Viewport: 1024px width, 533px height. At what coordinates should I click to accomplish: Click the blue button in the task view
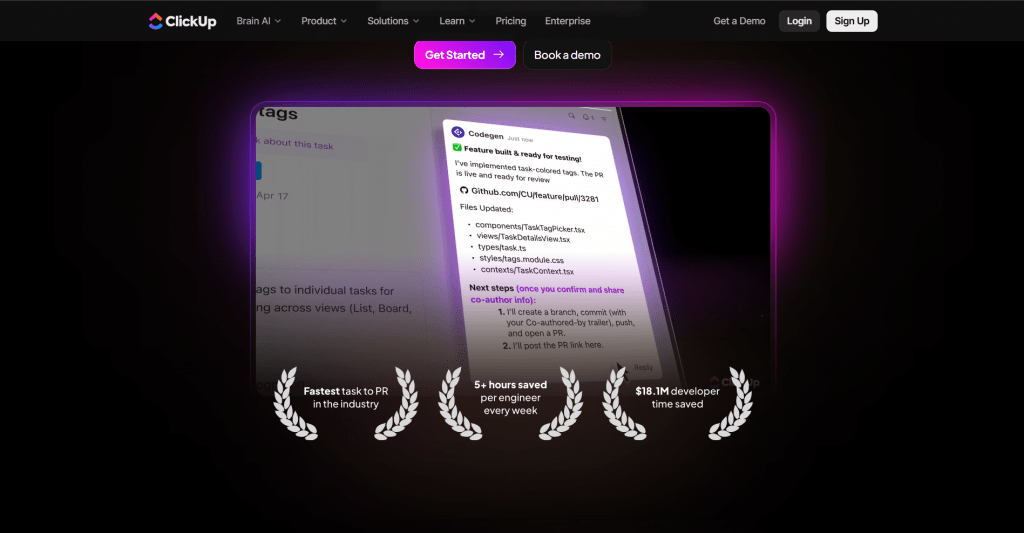pos(259,170)
